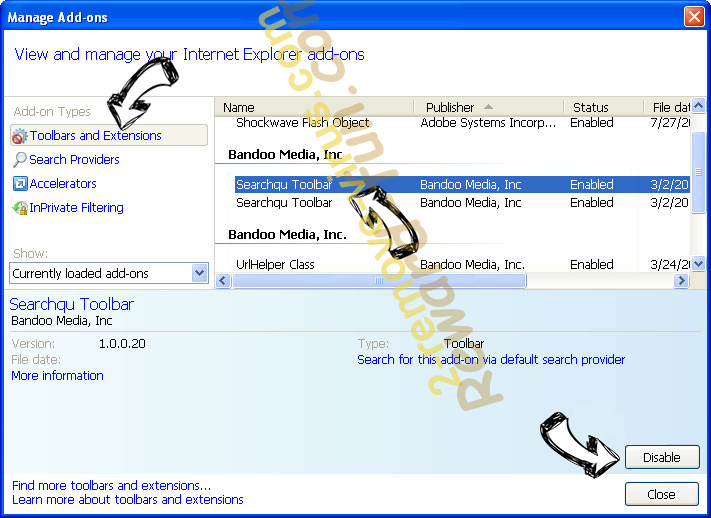Select the UrlHelper Class row

tap(462, 264)
